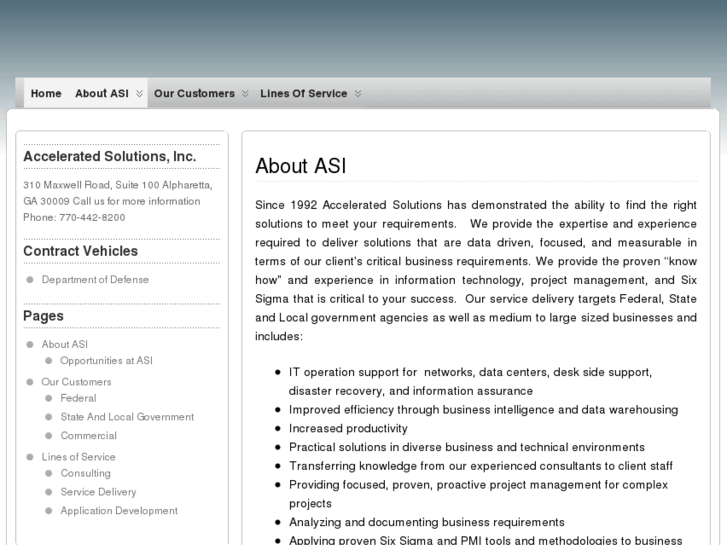727x545 pixels.
Task: Open the Commercial customers link
Action: 89,436
